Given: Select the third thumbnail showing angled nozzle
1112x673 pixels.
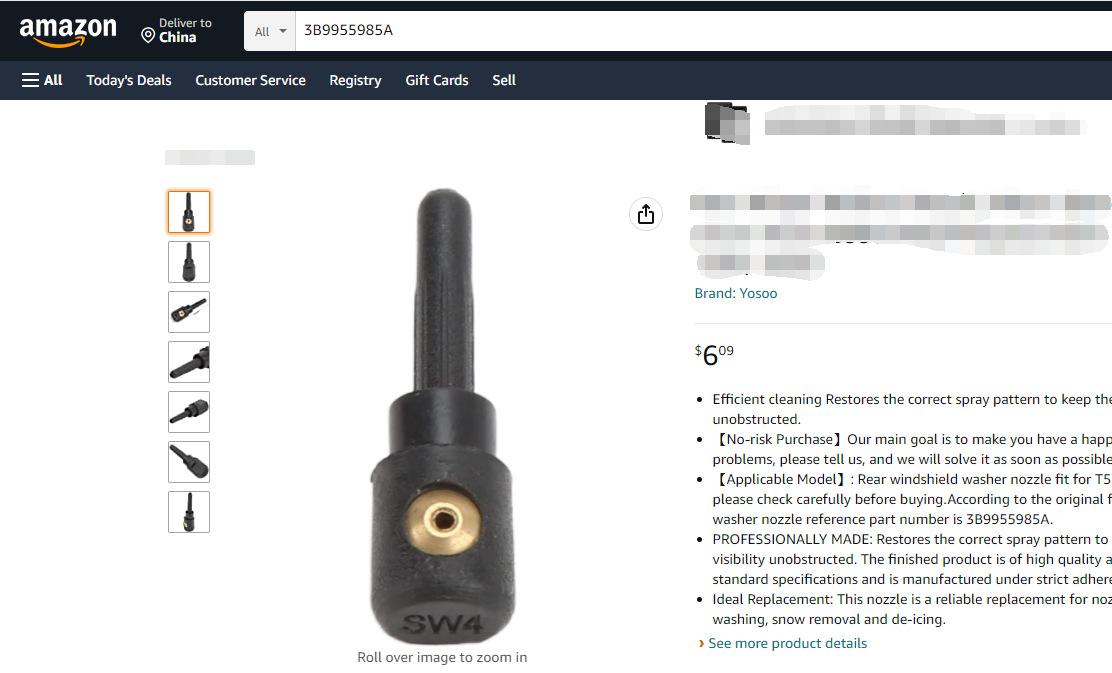Looking at the screenshot, I should (x=189, y=312).
